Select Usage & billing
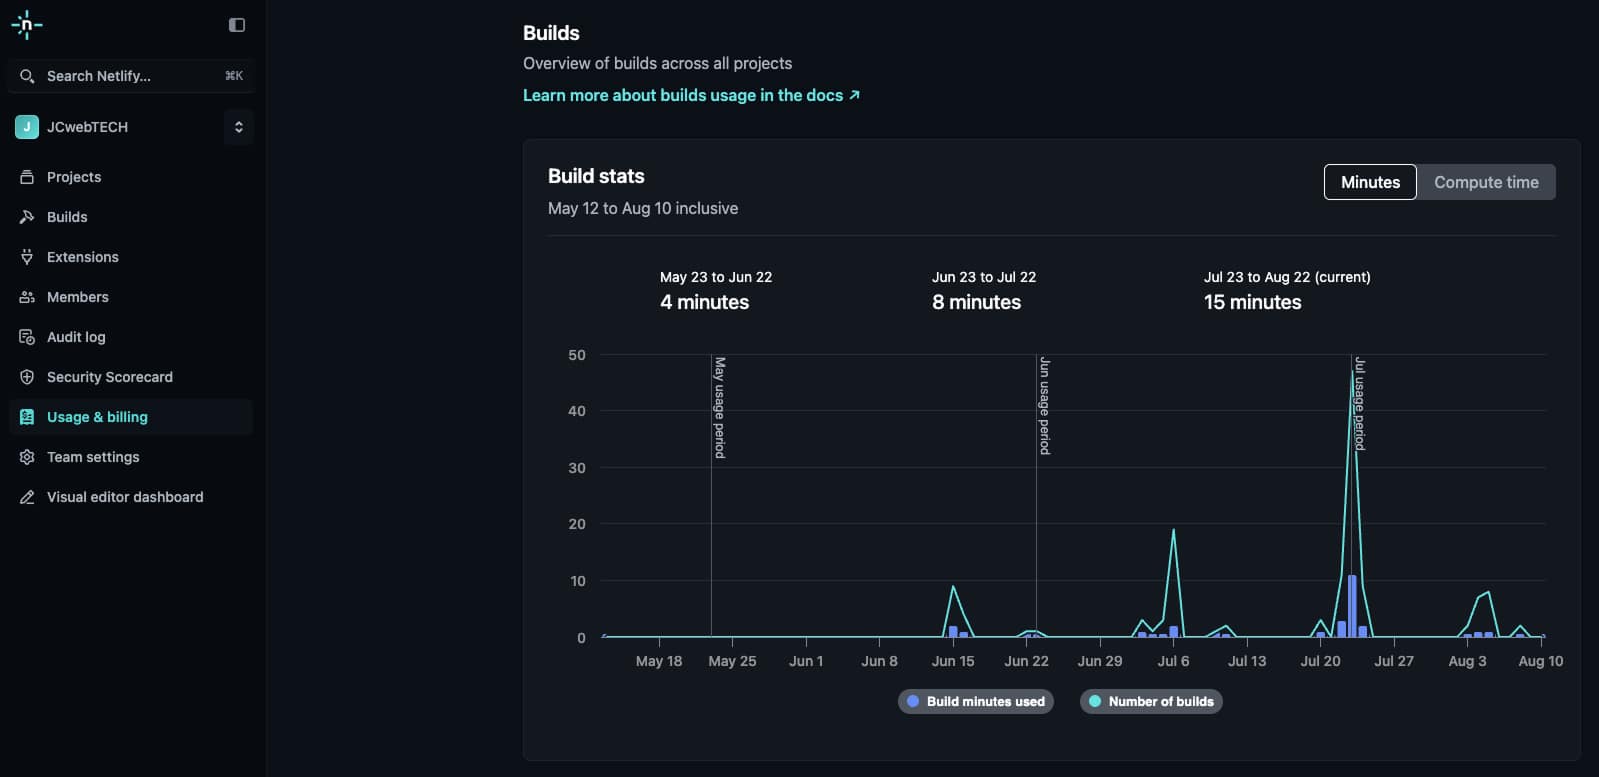Image resolution: width=1599 pixels, height=777 pixels. coord(131,417)
